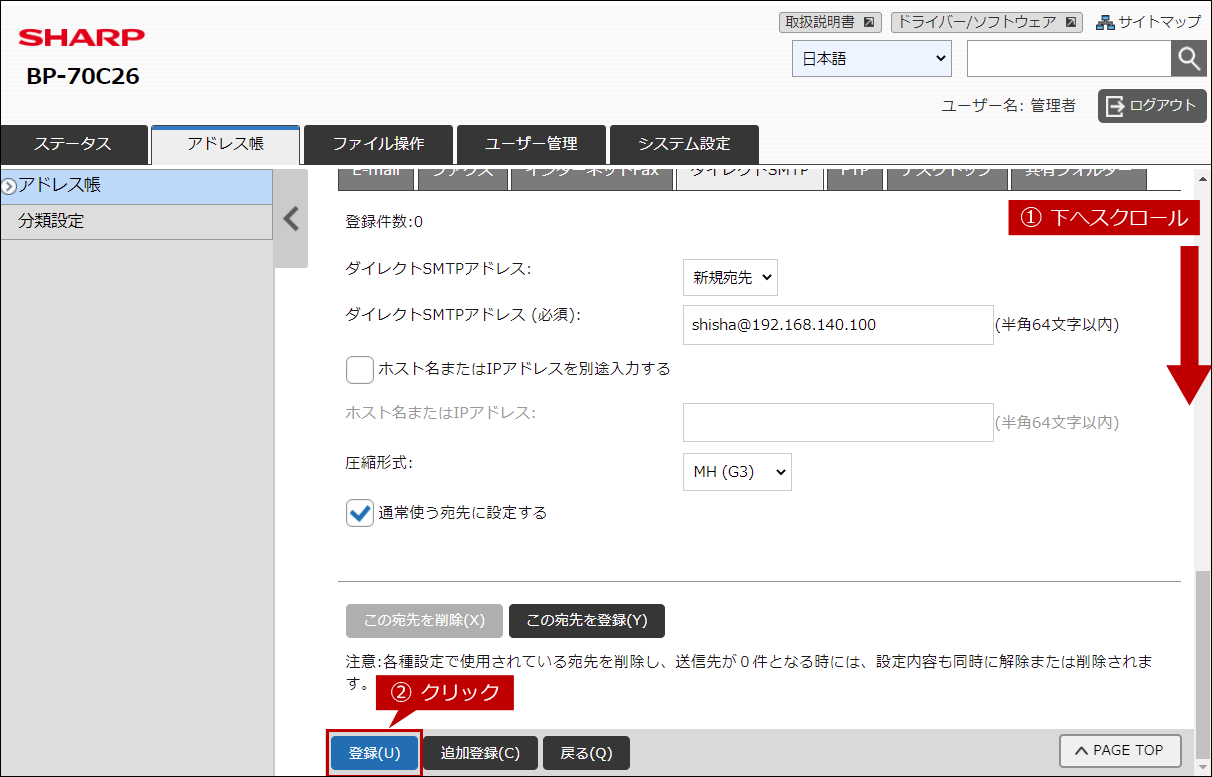Click the 追加登録(C) button
1212x777 pixels.
tap(481, 753)
